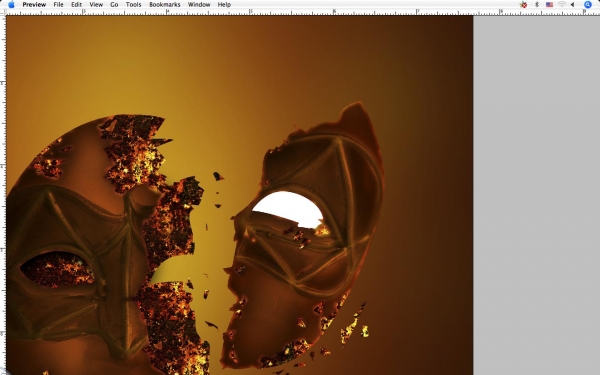The height and width of the screenshot is (375, 600).
Task: Open the Wi-Fi status menu
Action: point(562,5)
